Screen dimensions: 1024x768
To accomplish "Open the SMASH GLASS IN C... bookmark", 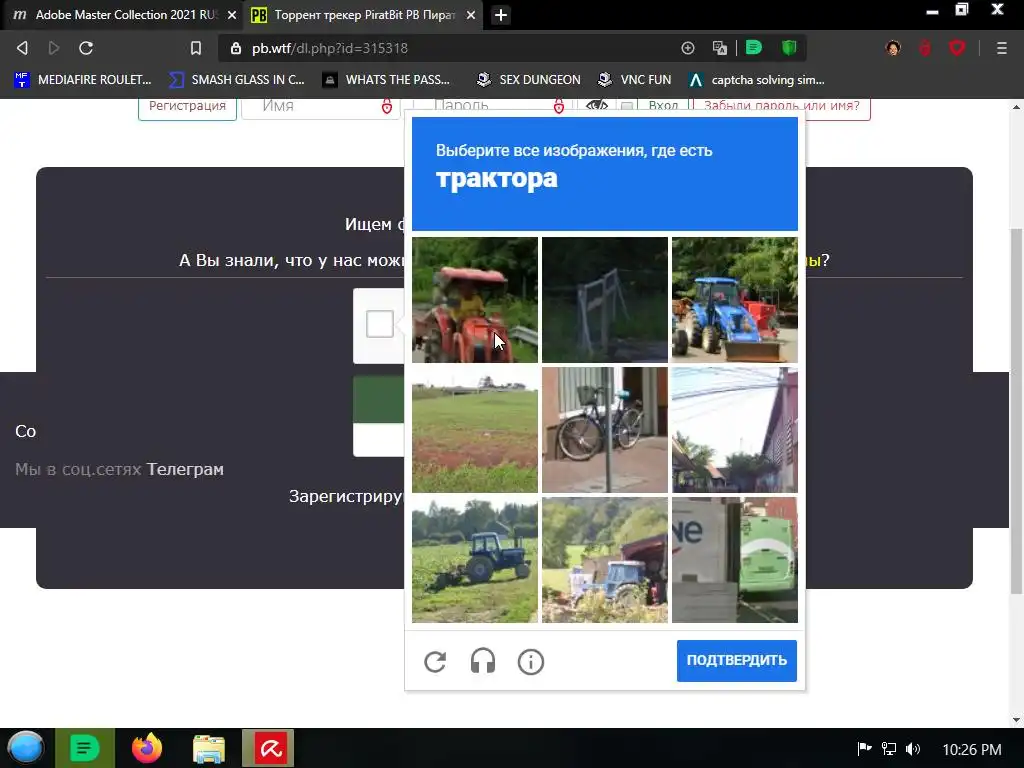I will pos(236,80).
